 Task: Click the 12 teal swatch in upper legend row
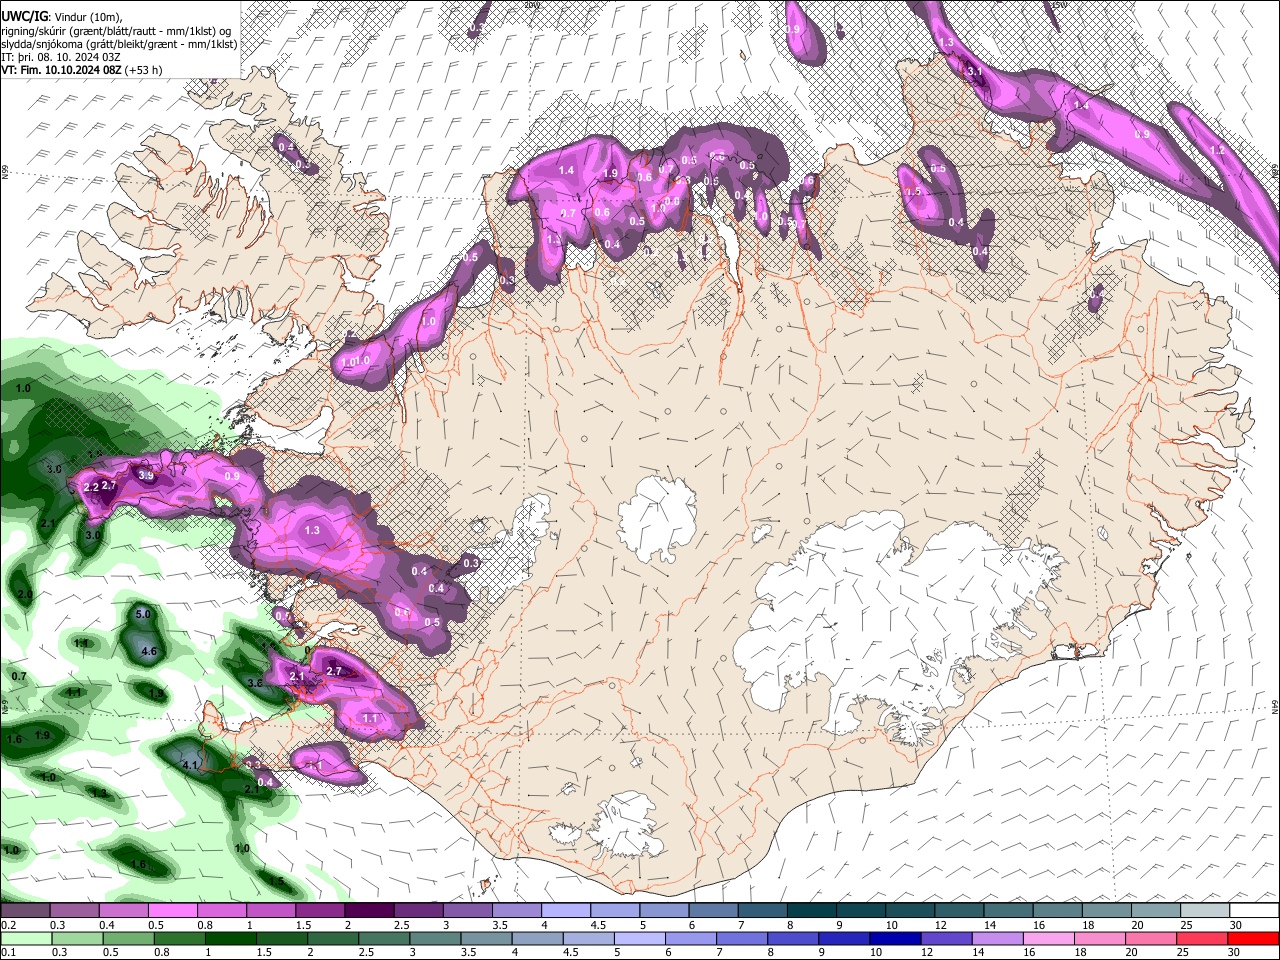[x=958, y=910]
